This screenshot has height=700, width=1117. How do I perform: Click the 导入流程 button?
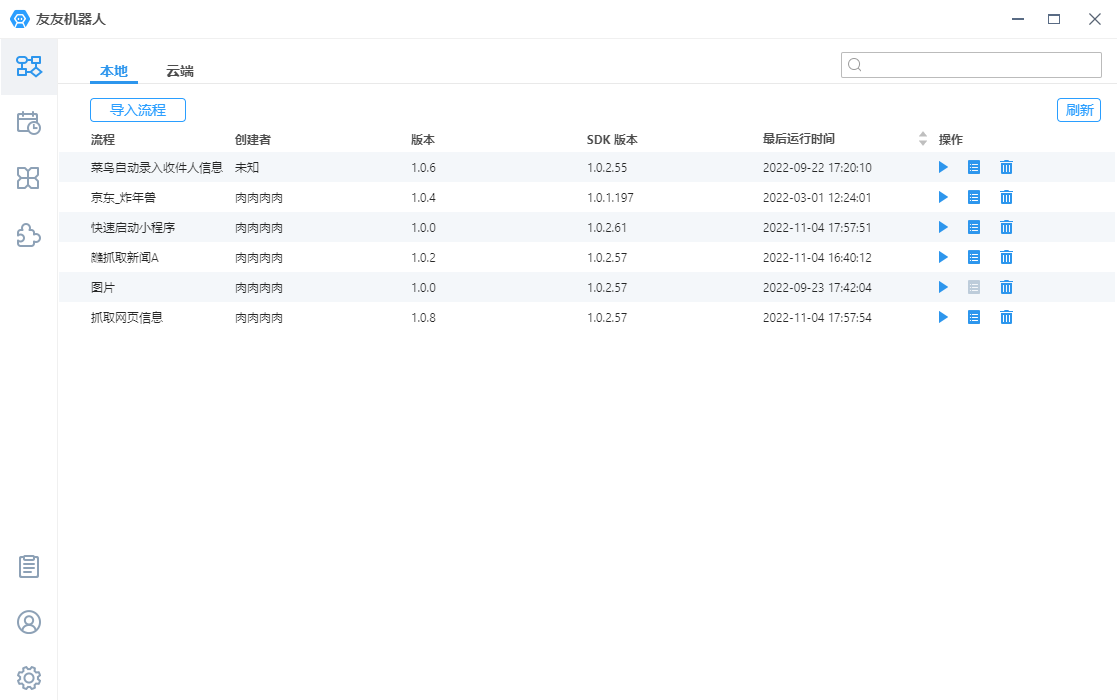point(138,110)
